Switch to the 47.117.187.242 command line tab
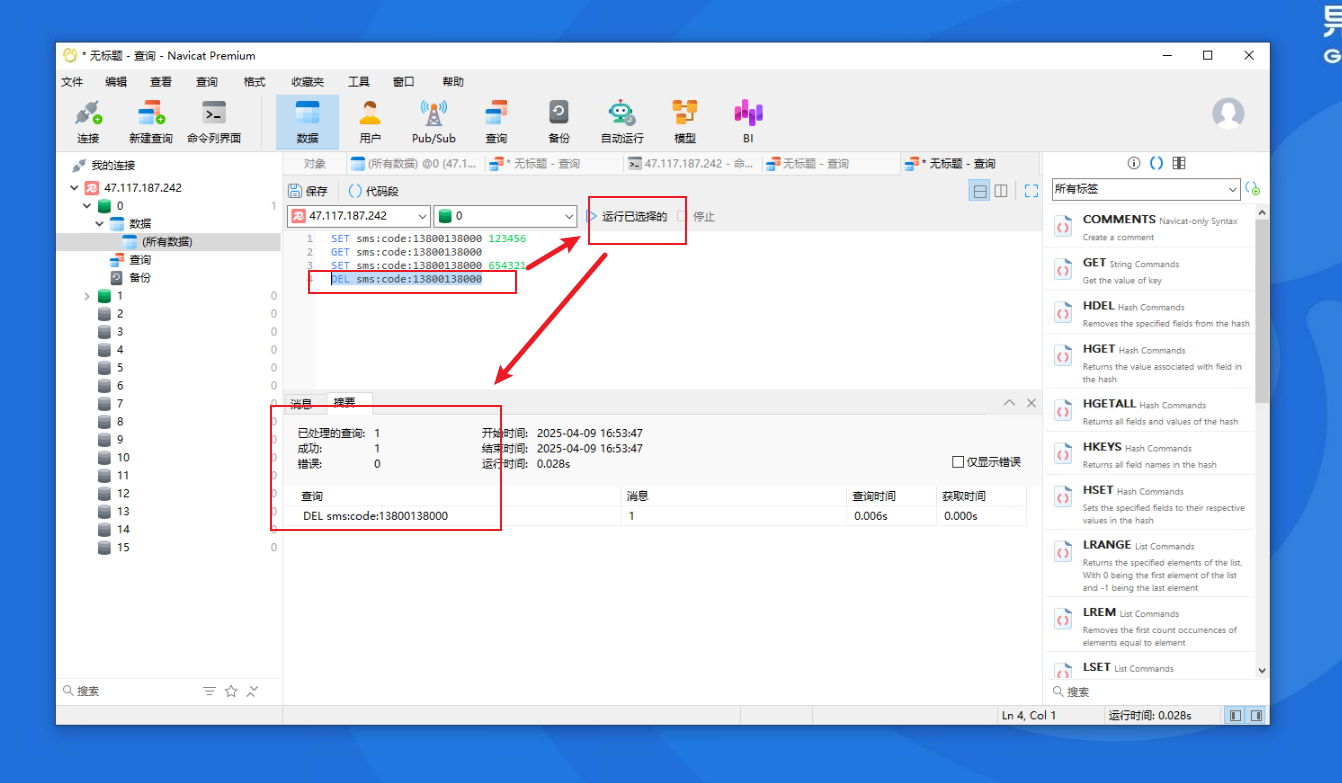The width and height of the screenshot is (1342, 783). pos(692,163)
